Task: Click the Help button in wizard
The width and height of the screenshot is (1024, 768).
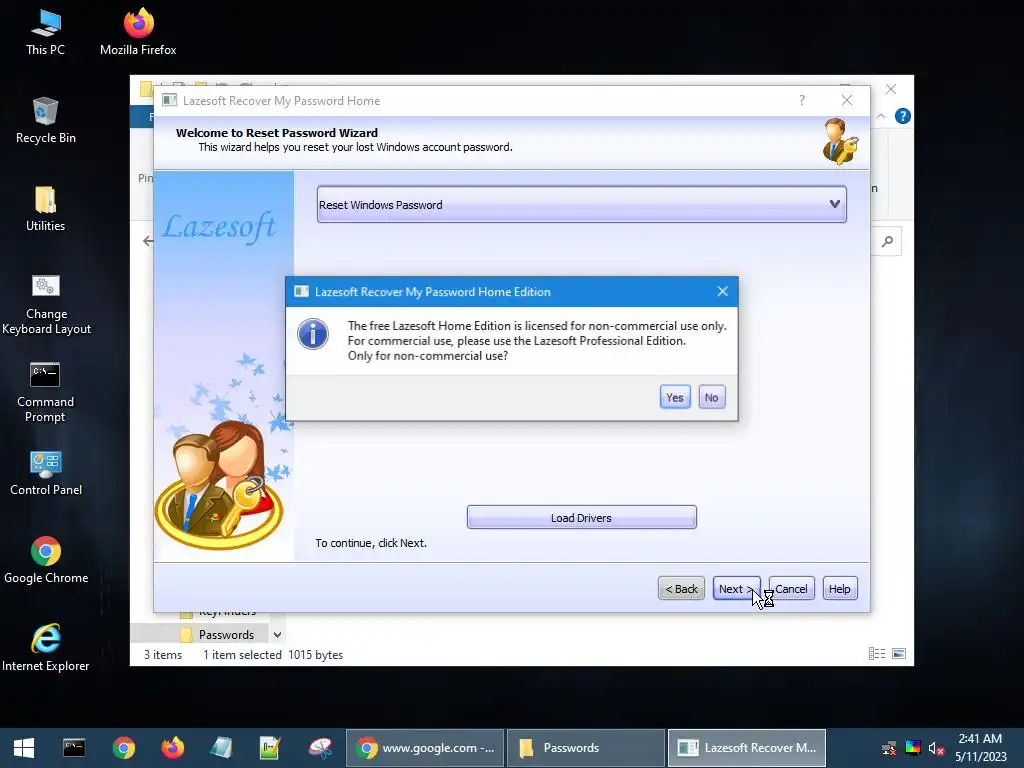Action: (x=839, y=588)
